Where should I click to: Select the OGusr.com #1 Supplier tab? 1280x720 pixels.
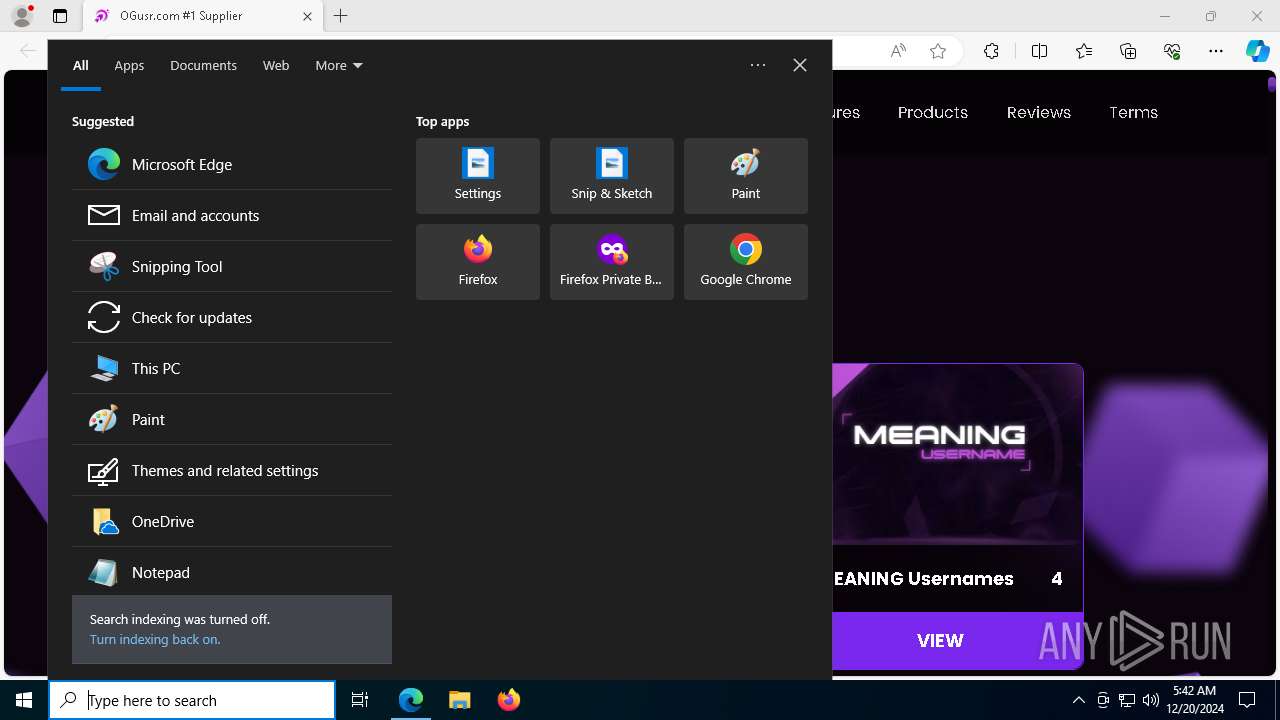203,16
